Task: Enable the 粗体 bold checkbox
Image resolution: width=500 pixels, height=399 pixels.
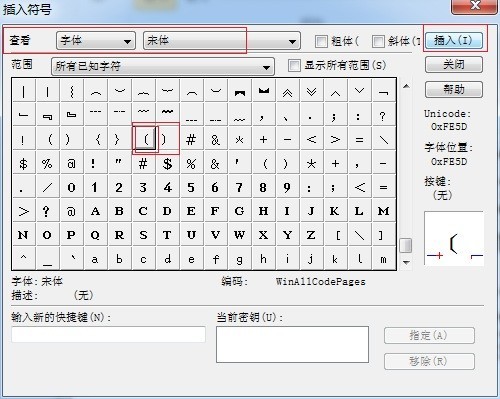Action: coord(321,41)
